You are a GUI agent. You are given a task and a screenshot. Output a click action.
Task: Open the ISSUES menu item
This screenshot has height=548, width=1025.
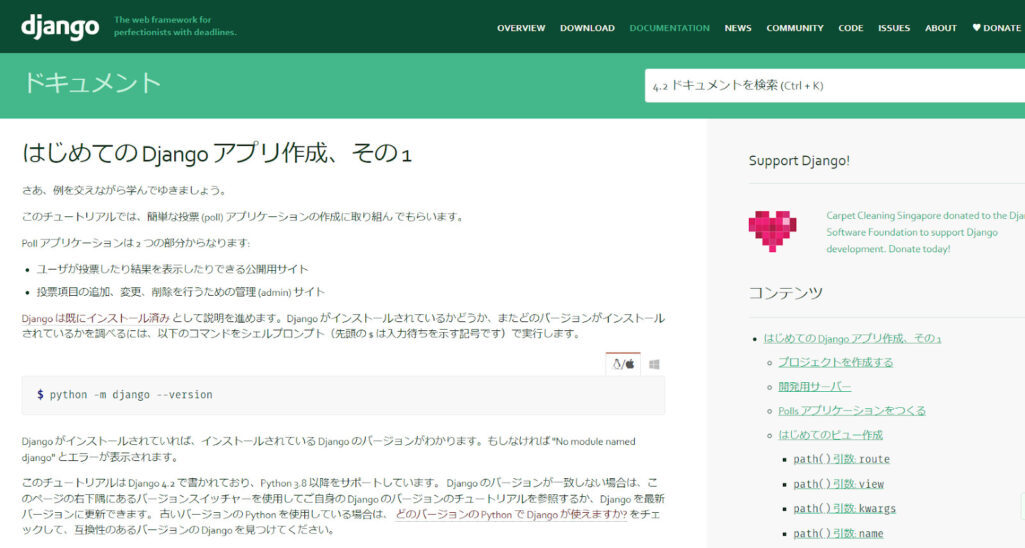(894, 28)
